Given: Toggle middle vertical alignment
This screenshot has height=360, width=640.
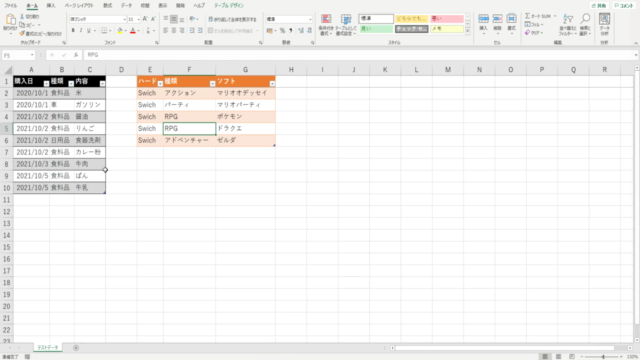Looking at the screenshot, I should 174,19.
